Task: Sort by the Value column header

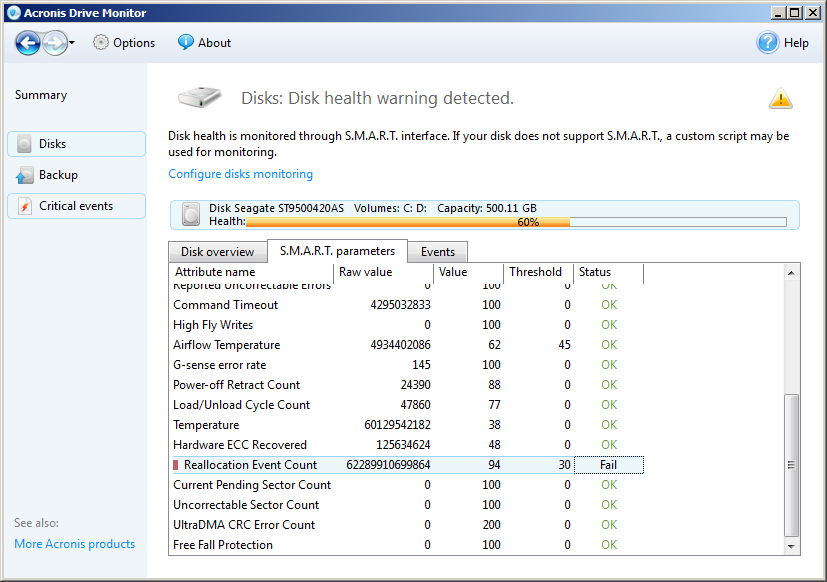Action: point(468,272)
